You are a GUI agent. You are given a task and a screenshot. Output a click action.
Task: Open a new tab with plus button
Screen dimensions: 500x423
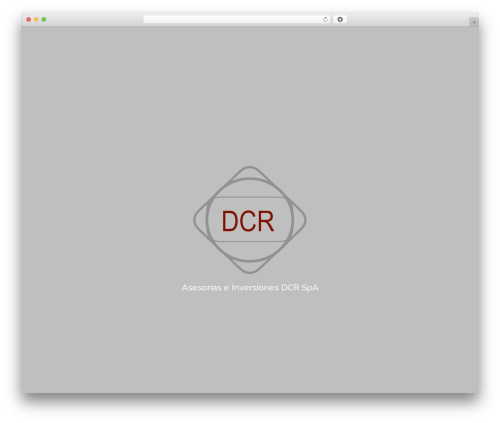[474, 22]
